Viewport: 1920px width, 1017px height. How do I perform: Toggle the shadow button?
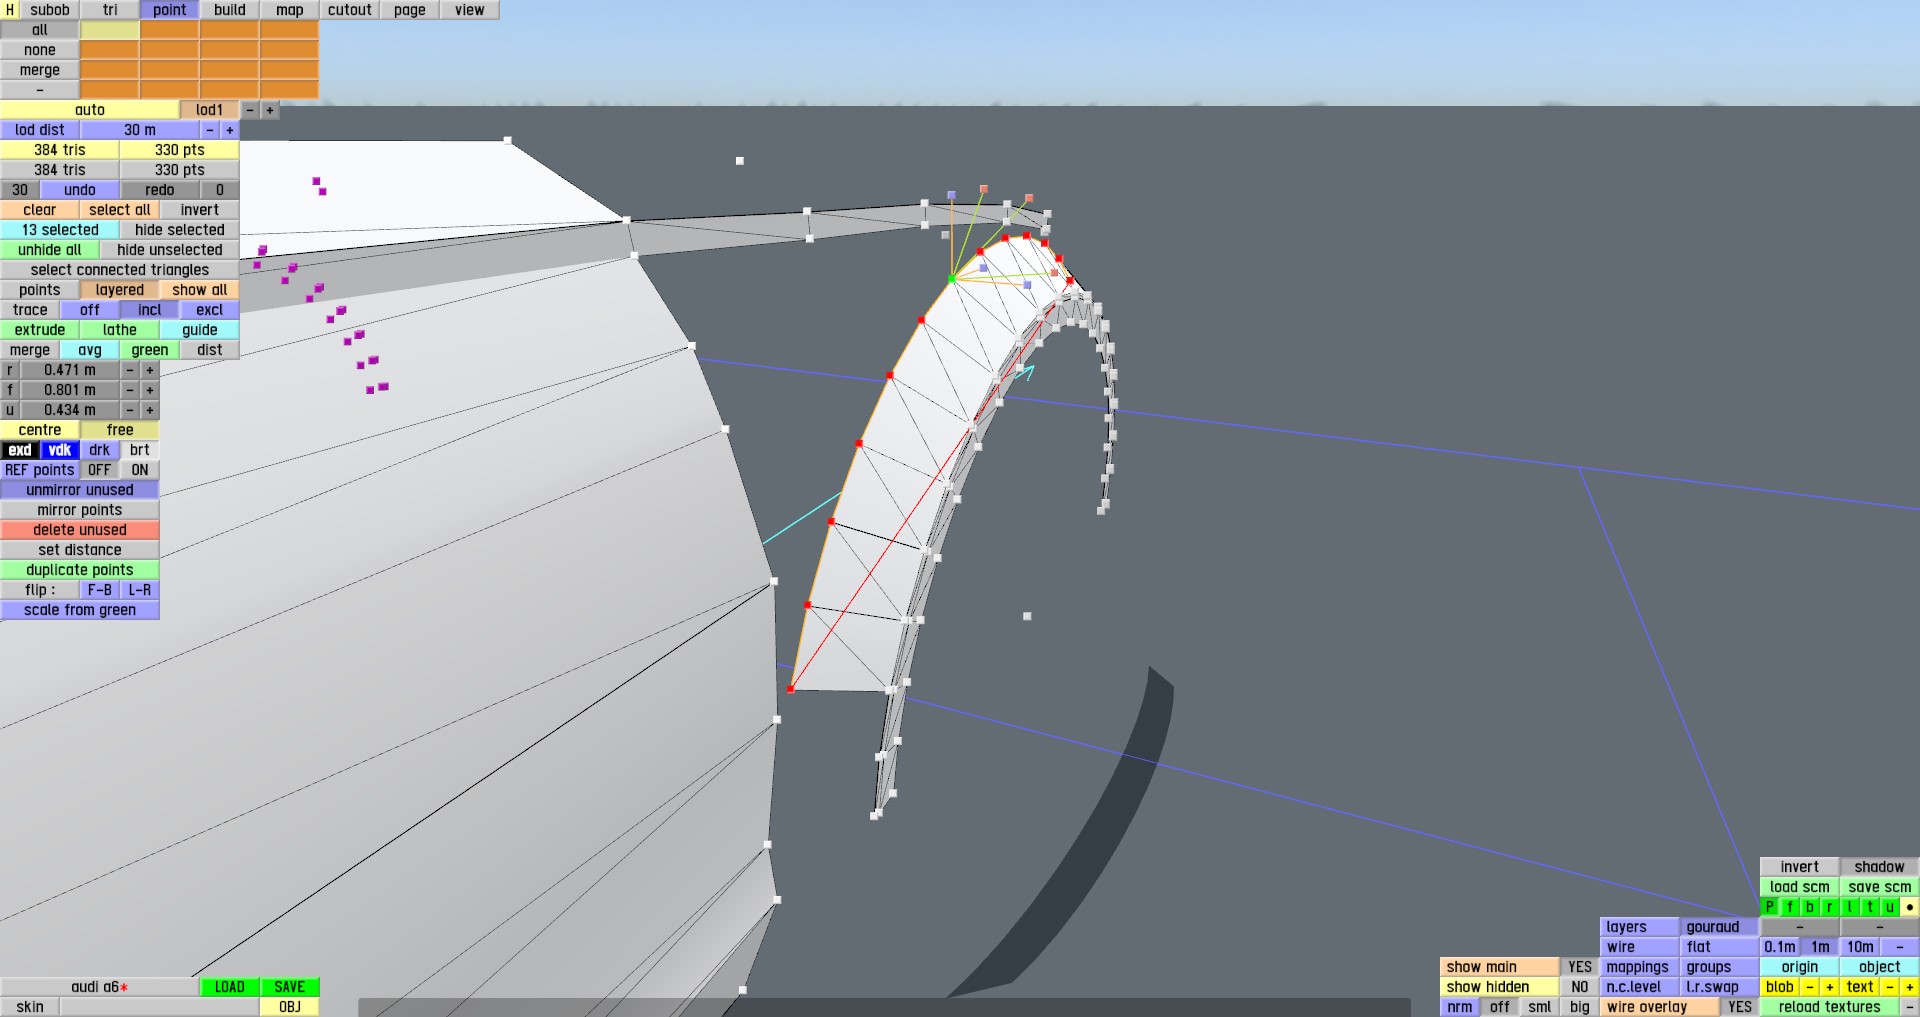[x=1880, y=867]
